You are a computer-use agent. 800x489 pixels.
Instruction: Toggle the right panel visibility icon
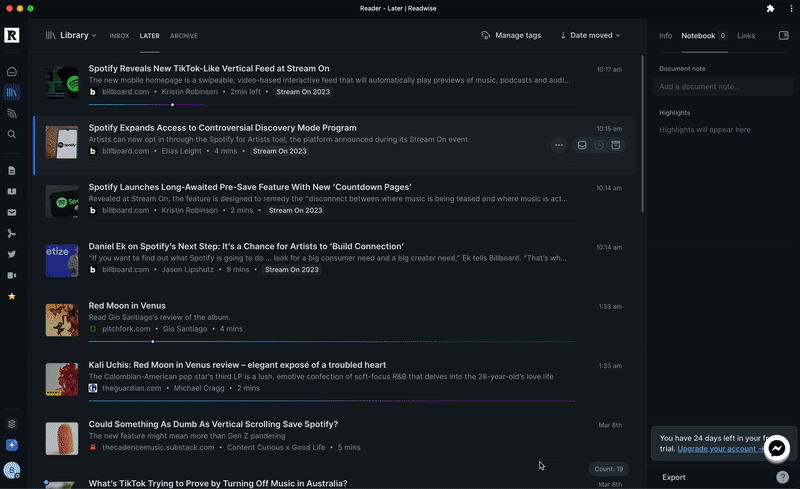(784, 35)
